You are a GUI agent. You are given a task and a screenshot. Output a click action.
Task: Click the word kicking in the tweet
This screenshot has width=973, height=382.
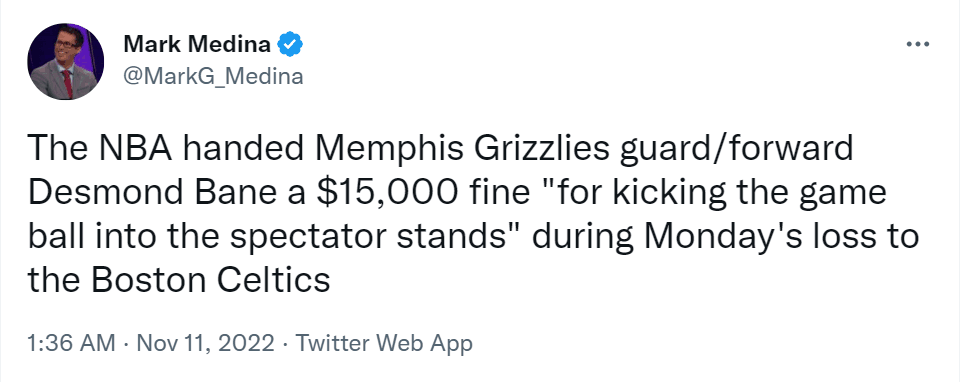click(658, 195)
